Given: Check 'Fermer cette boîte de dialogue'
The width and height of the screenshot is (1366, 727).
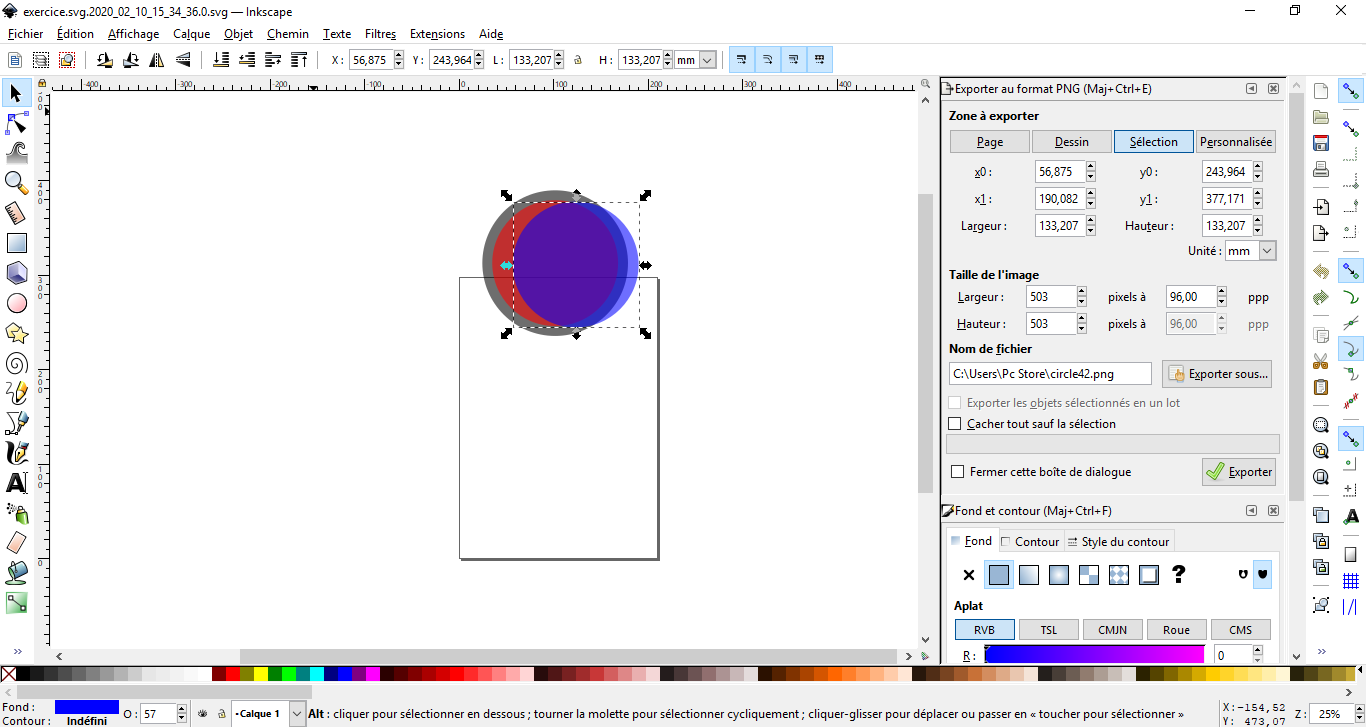Looking at the screenshot, I should 958,472.
